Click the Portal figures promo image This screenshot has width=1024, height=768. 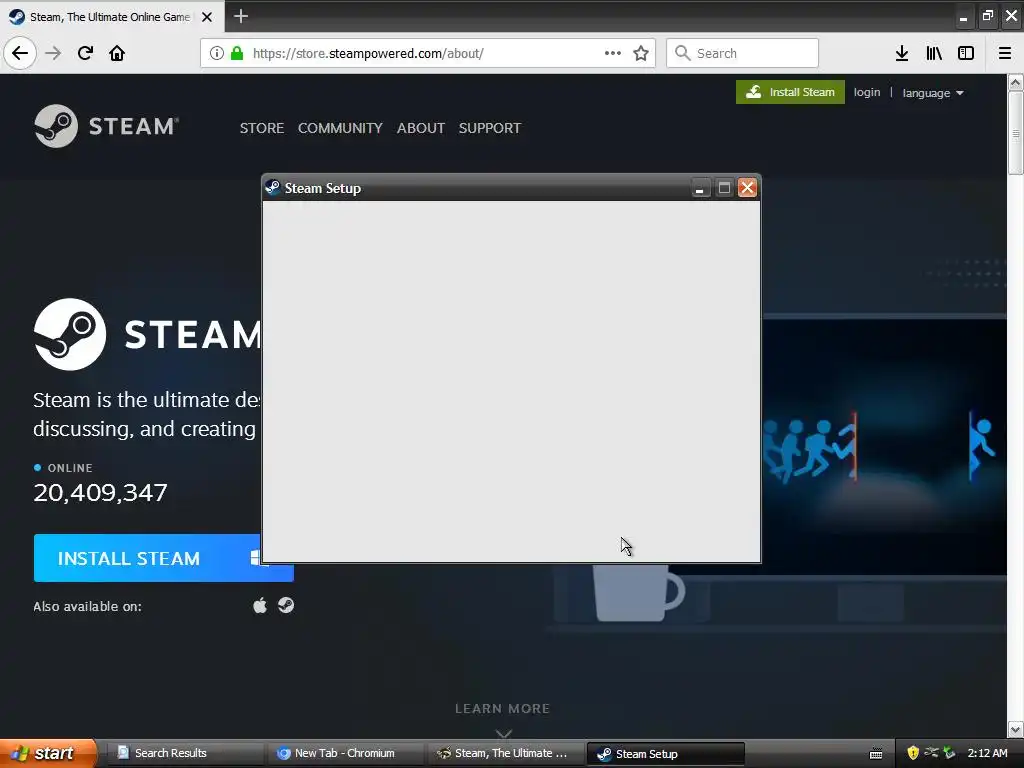[x=884, y=447]
